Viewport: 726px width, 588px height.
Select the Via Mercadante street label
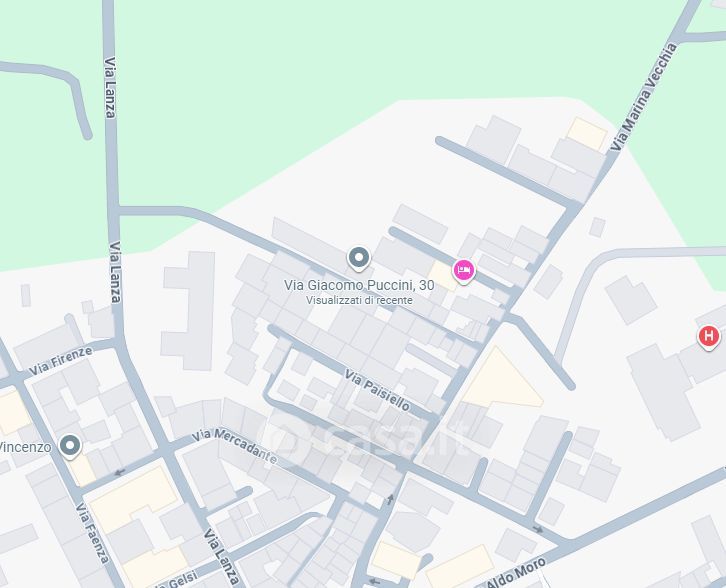pyautogui.click(x=234, y=446)
